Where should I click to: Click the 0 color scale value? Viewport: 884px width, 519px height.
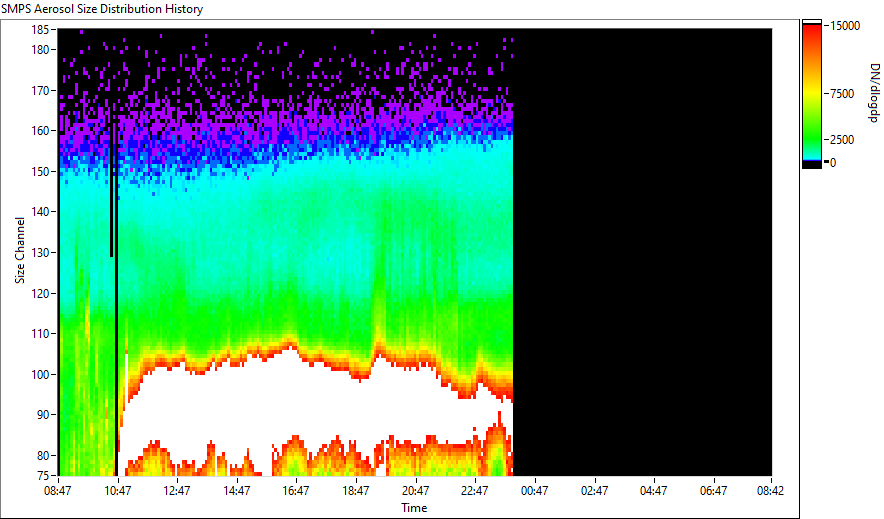pyautogui.click(x=833, y=163)
